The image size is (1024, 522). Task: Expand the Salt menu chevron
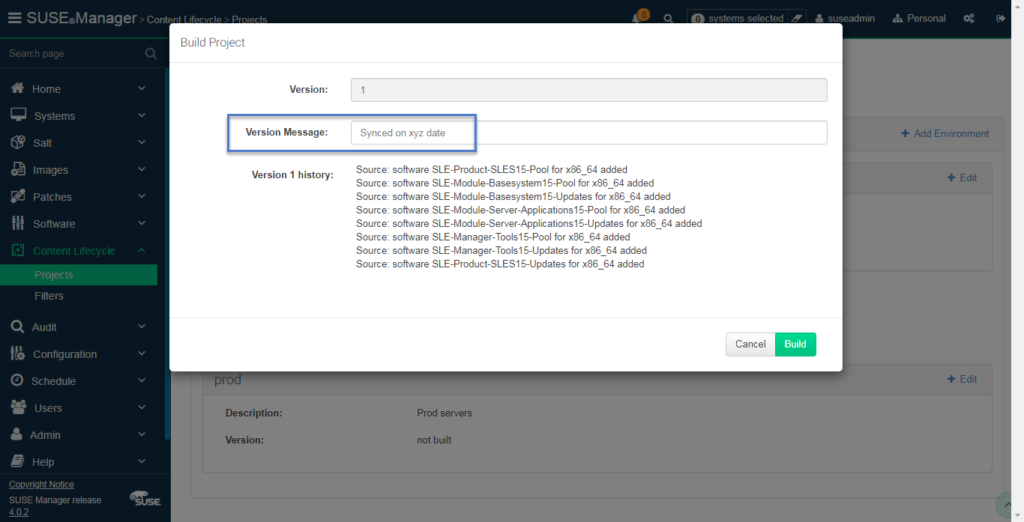(x=142, y=142)
